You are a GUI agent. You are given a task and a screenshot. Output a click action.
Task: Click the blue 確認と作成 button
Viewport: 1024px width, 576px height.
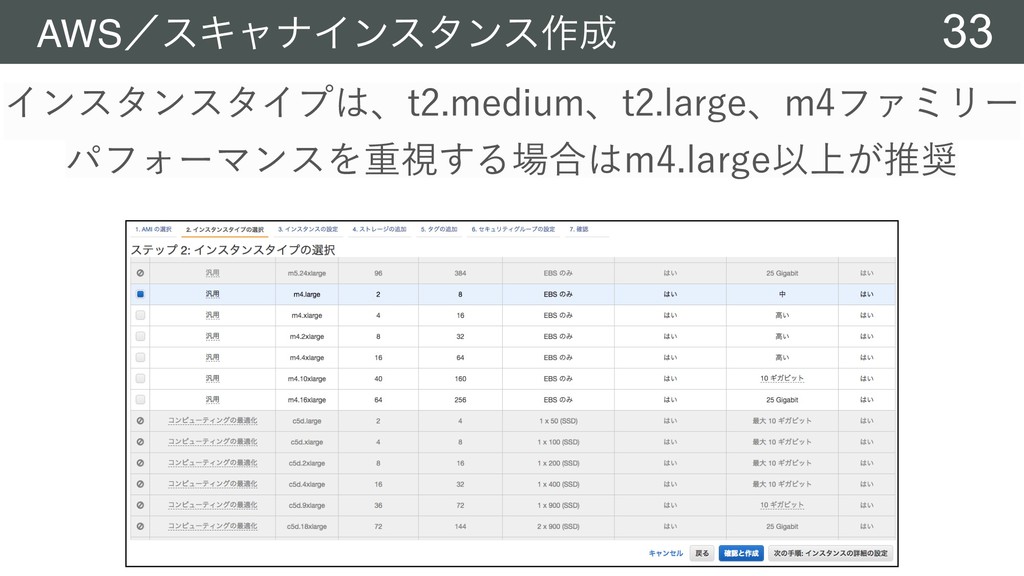click(x=741, y=553)
